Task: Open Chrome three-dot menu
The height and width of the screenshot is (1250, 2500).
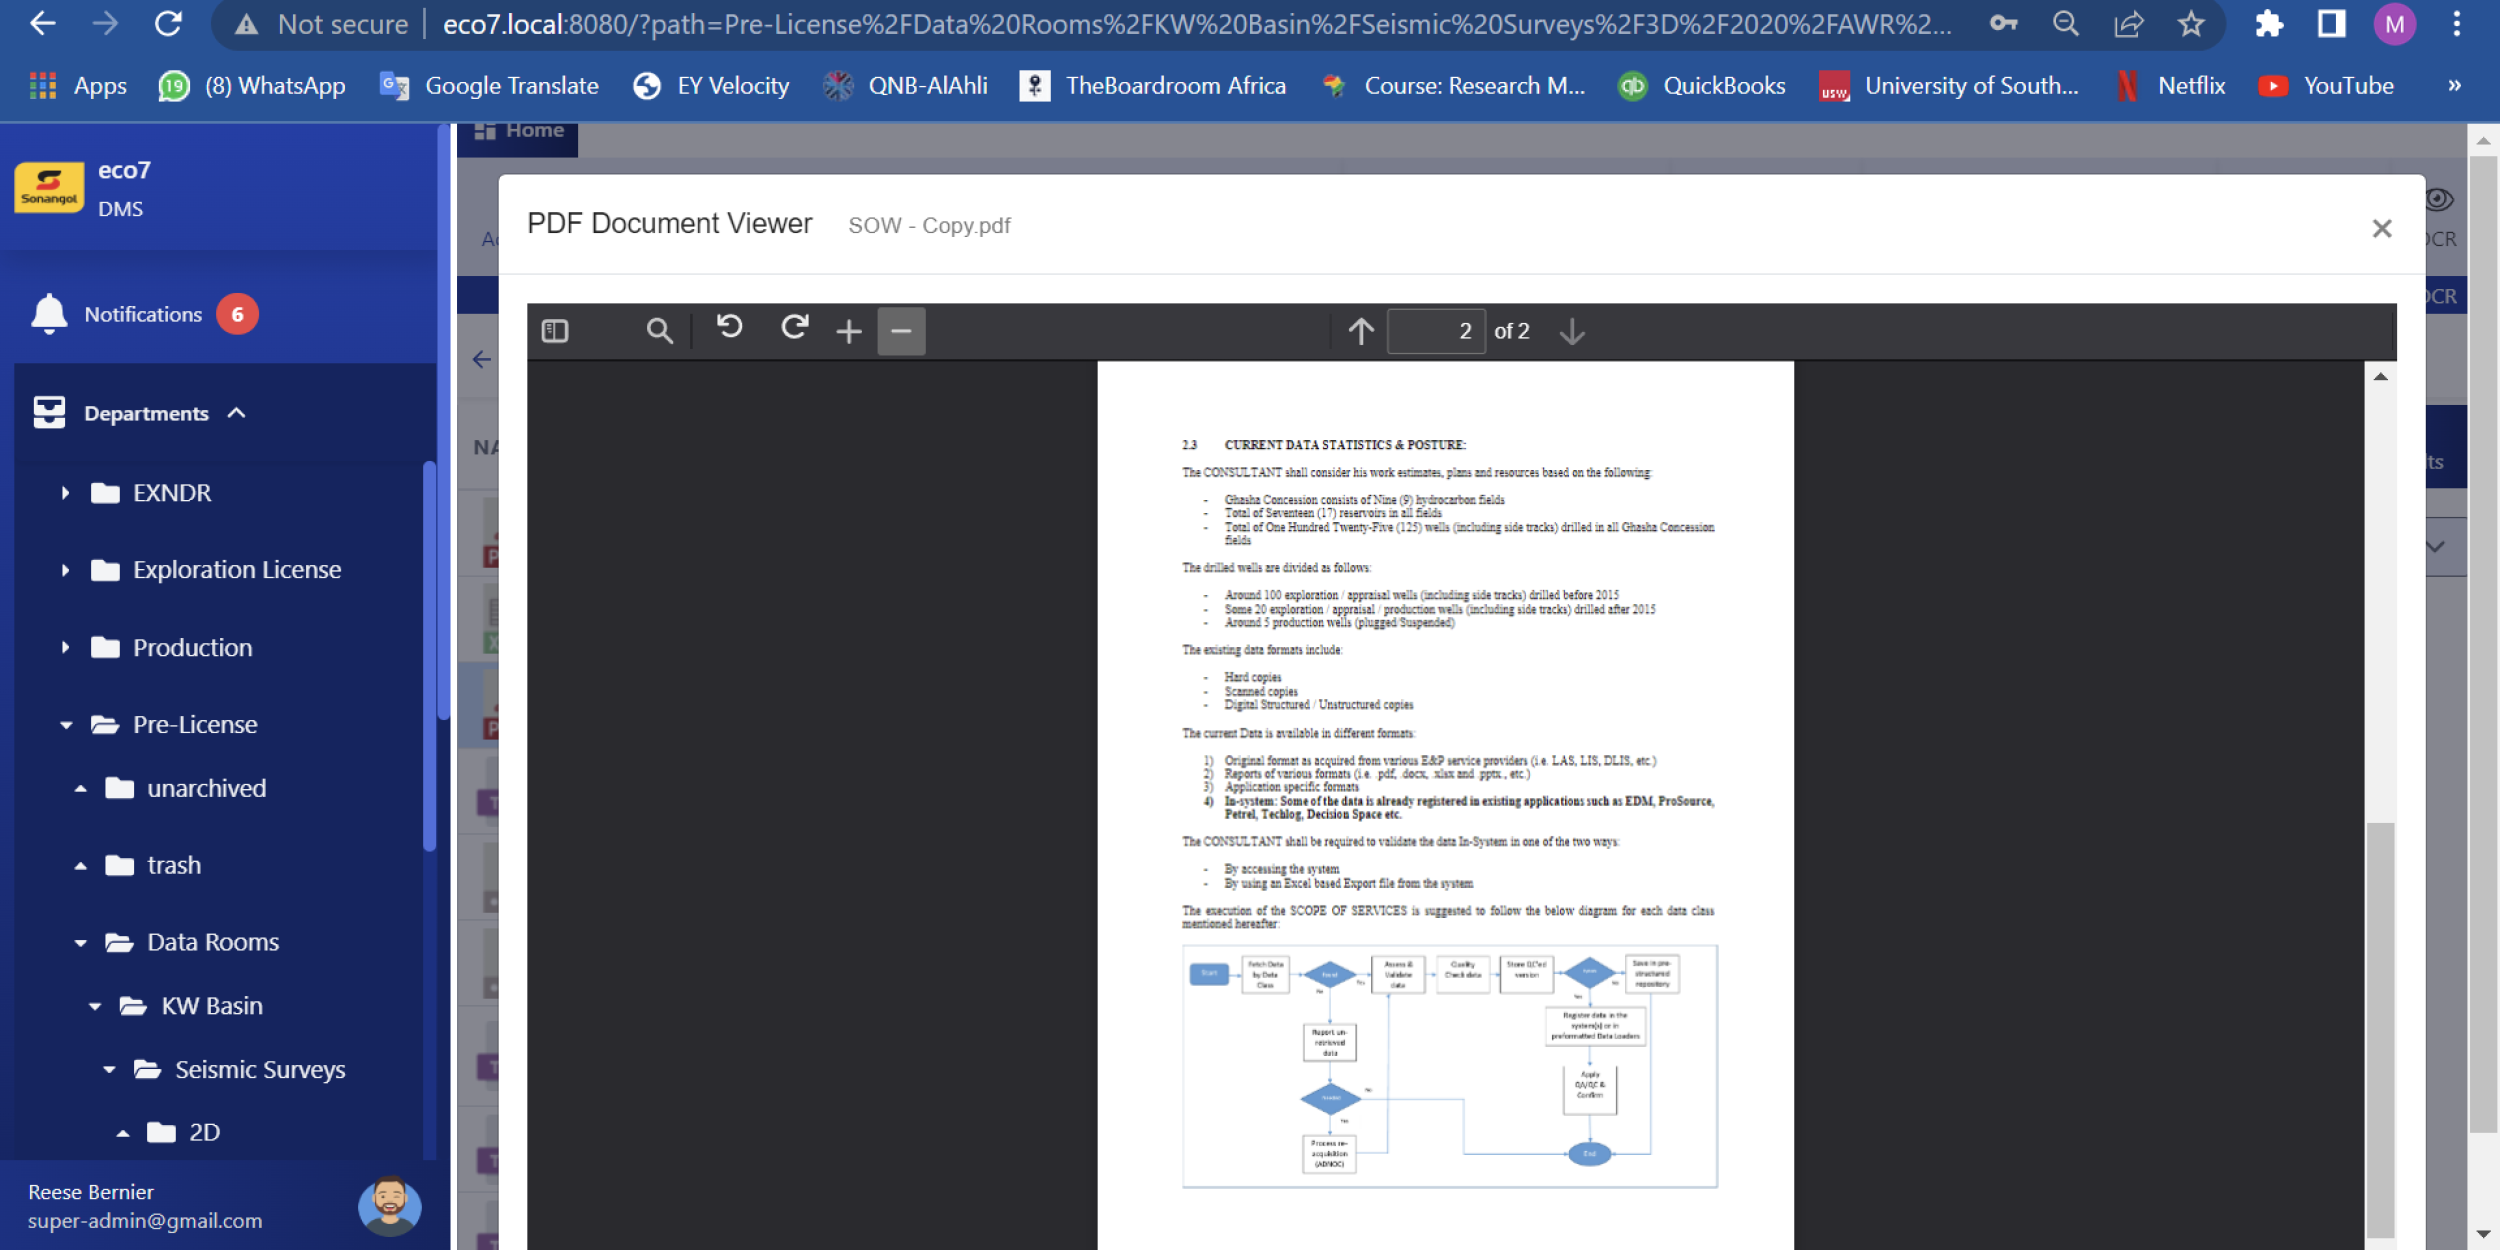Action: click(2456, 23)
